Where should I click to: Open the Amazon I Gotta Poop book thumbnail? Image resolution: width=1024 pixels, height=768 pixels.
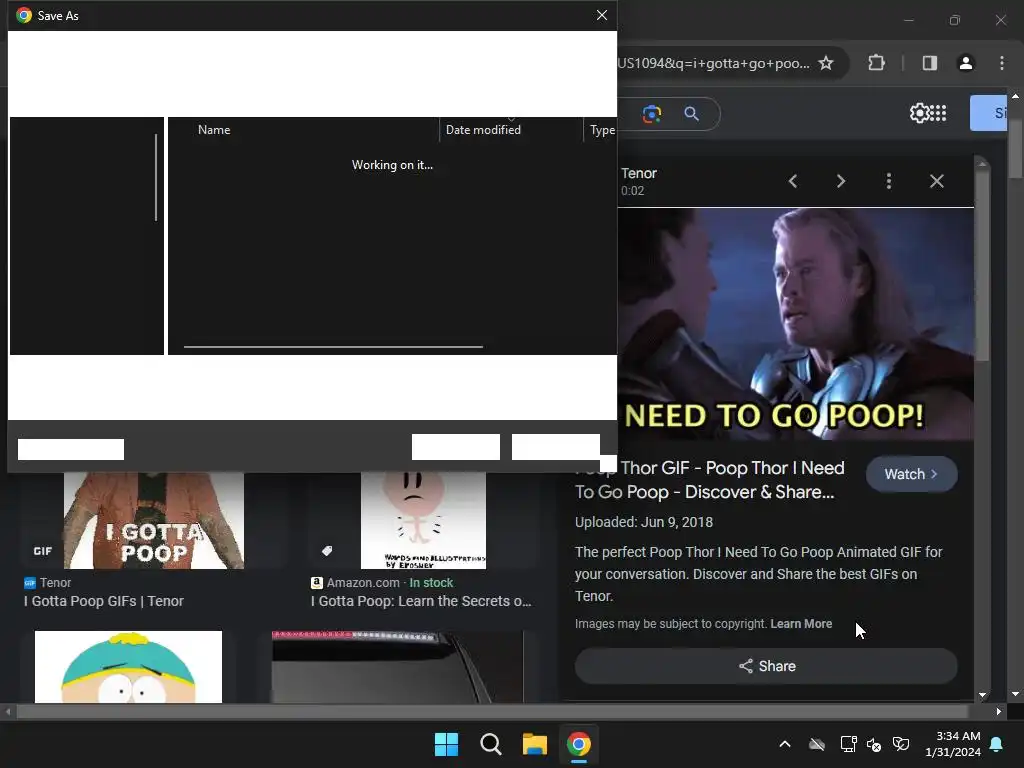pos(423,520)
